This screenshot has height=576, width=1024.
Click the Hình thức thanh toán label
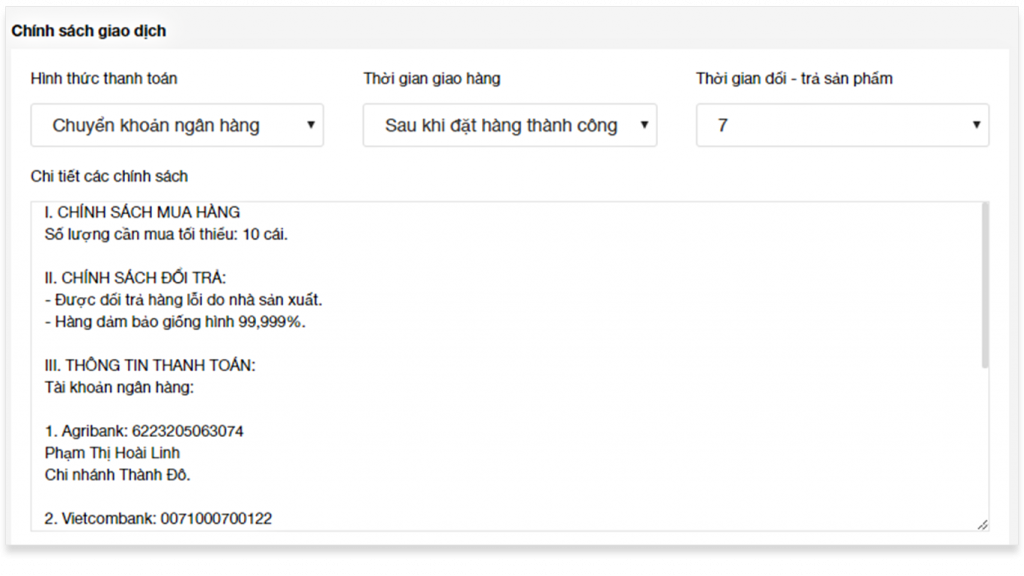tap(104, 78)
